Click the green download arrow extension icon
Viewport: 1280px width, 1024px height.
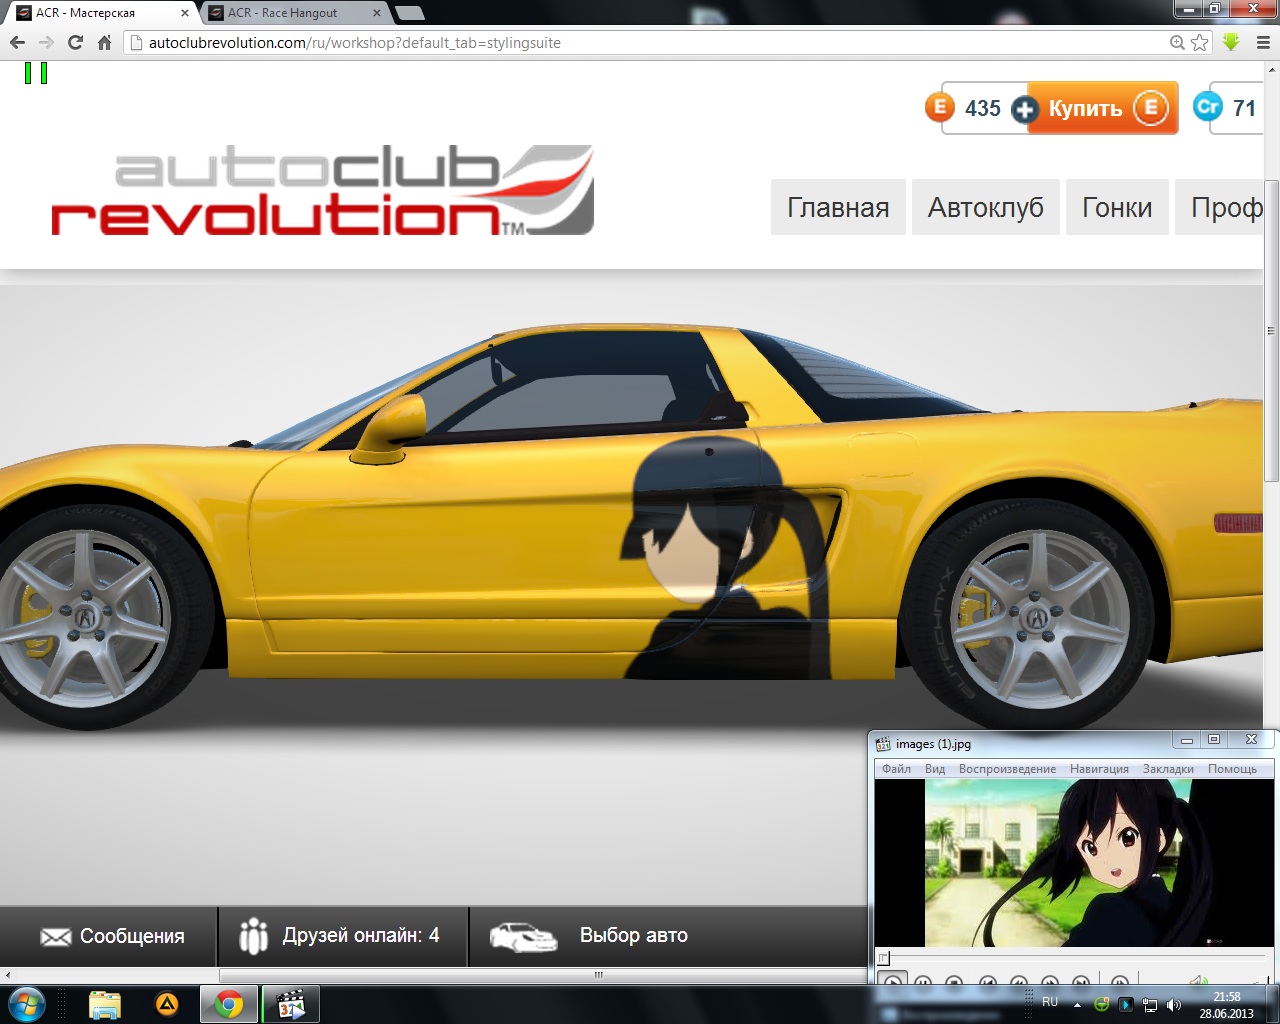pos(1231,42)
